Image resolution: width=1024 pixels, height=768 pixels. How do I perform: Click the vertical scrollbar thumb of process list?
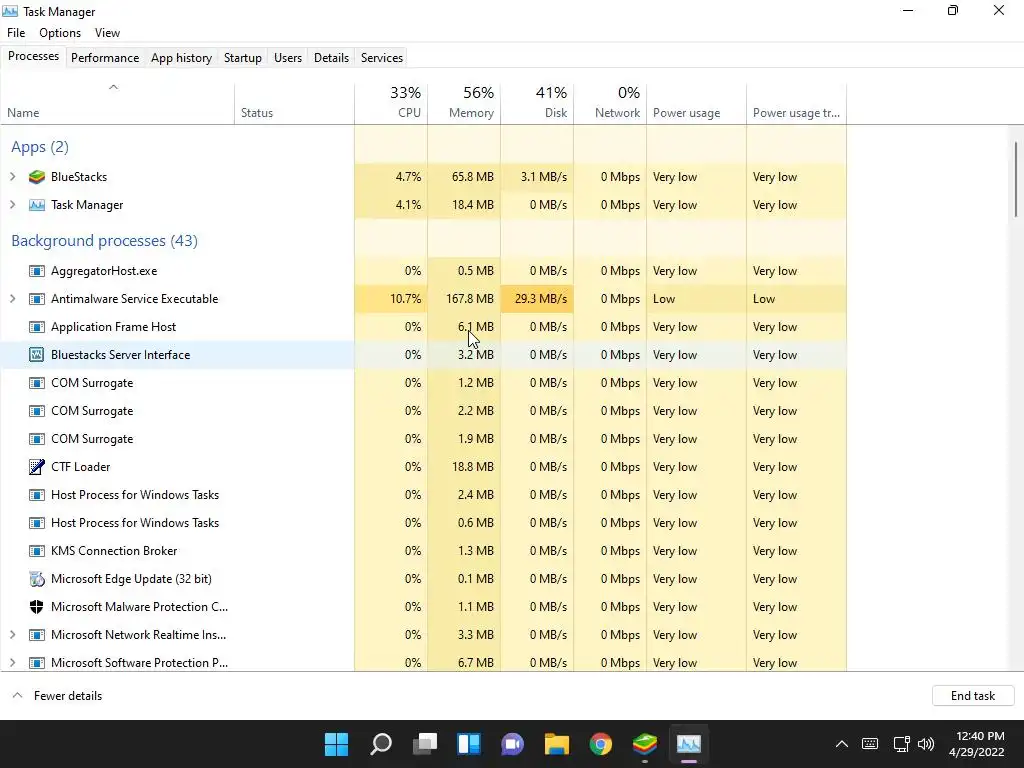(1016, 180)
